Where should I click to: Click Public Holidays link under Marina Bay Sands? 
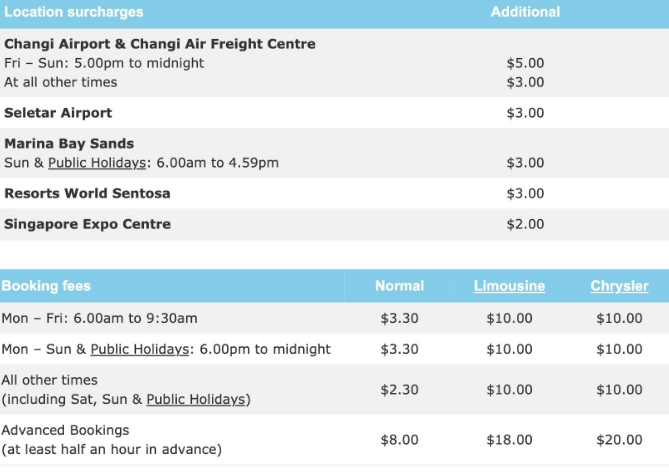click(x=100, y=163)
